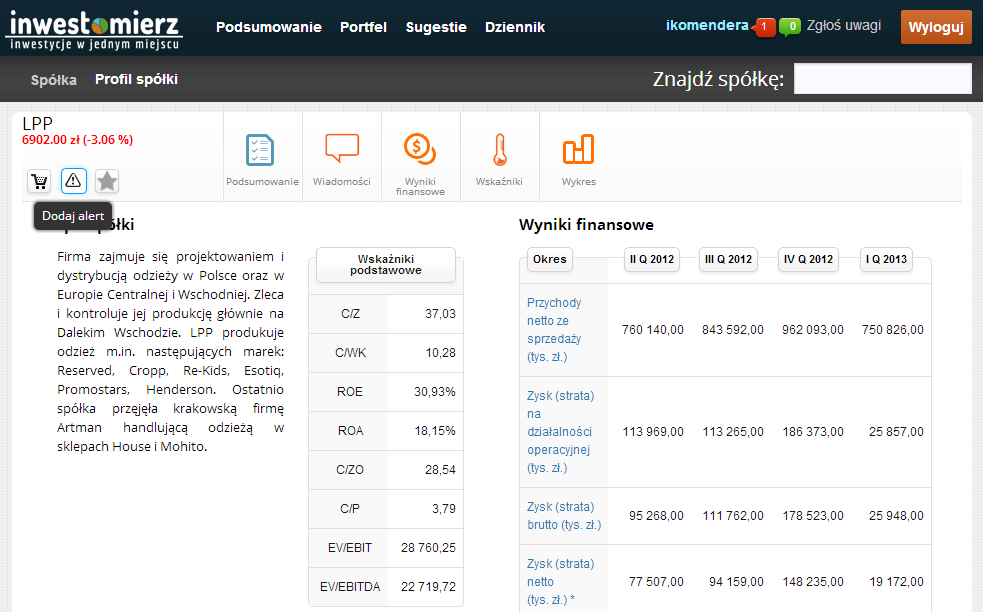Open the ikomendera user profile link
Screen dimensions: 983x612
click(707, 26)
